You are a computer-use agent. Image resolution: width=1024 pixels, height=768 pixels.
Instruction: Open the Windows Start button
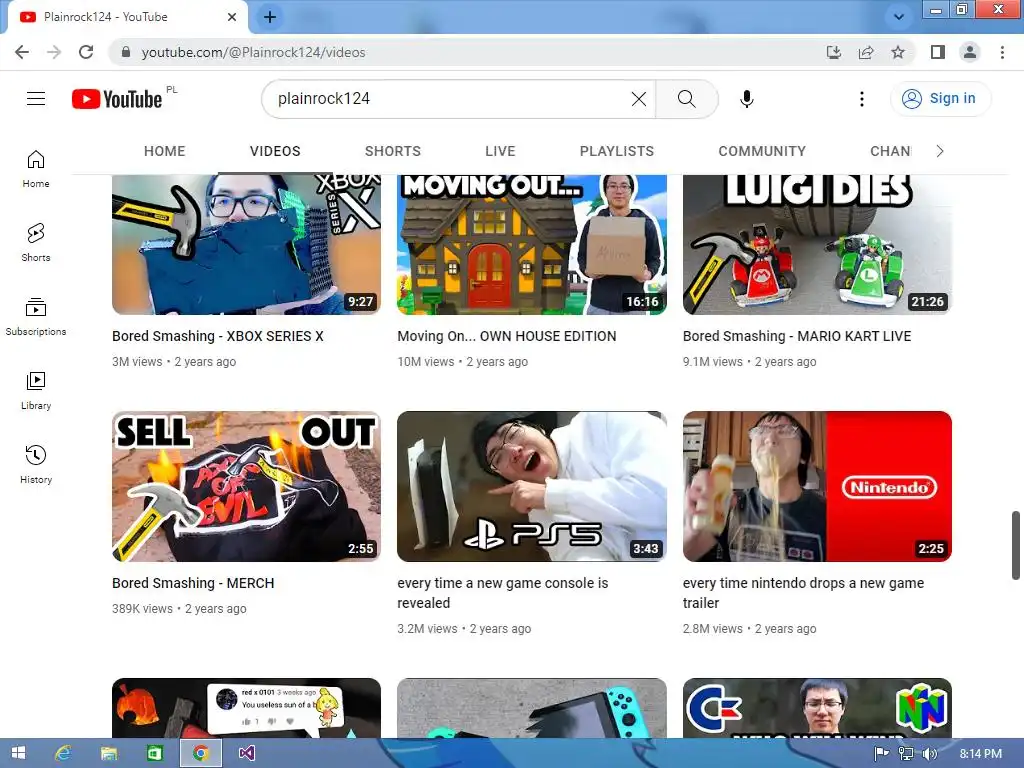(18, 753)
